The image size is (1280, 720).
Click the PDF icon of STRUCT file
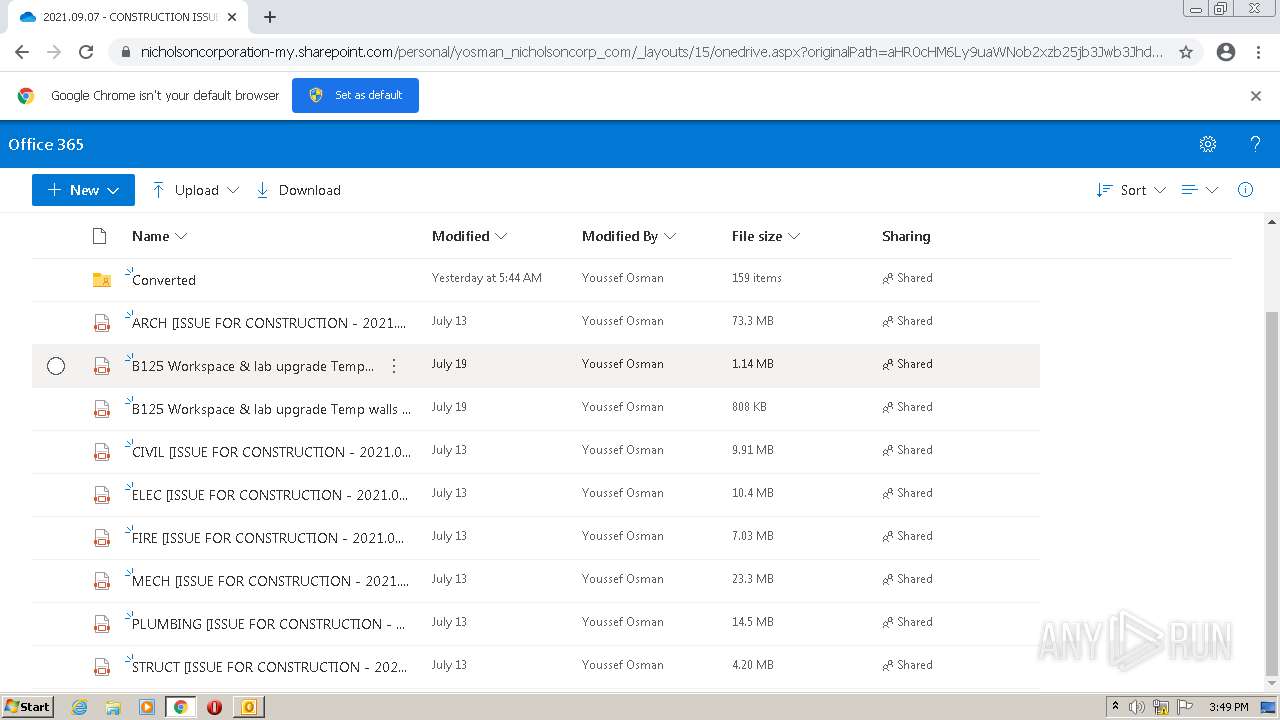[101, 667]
